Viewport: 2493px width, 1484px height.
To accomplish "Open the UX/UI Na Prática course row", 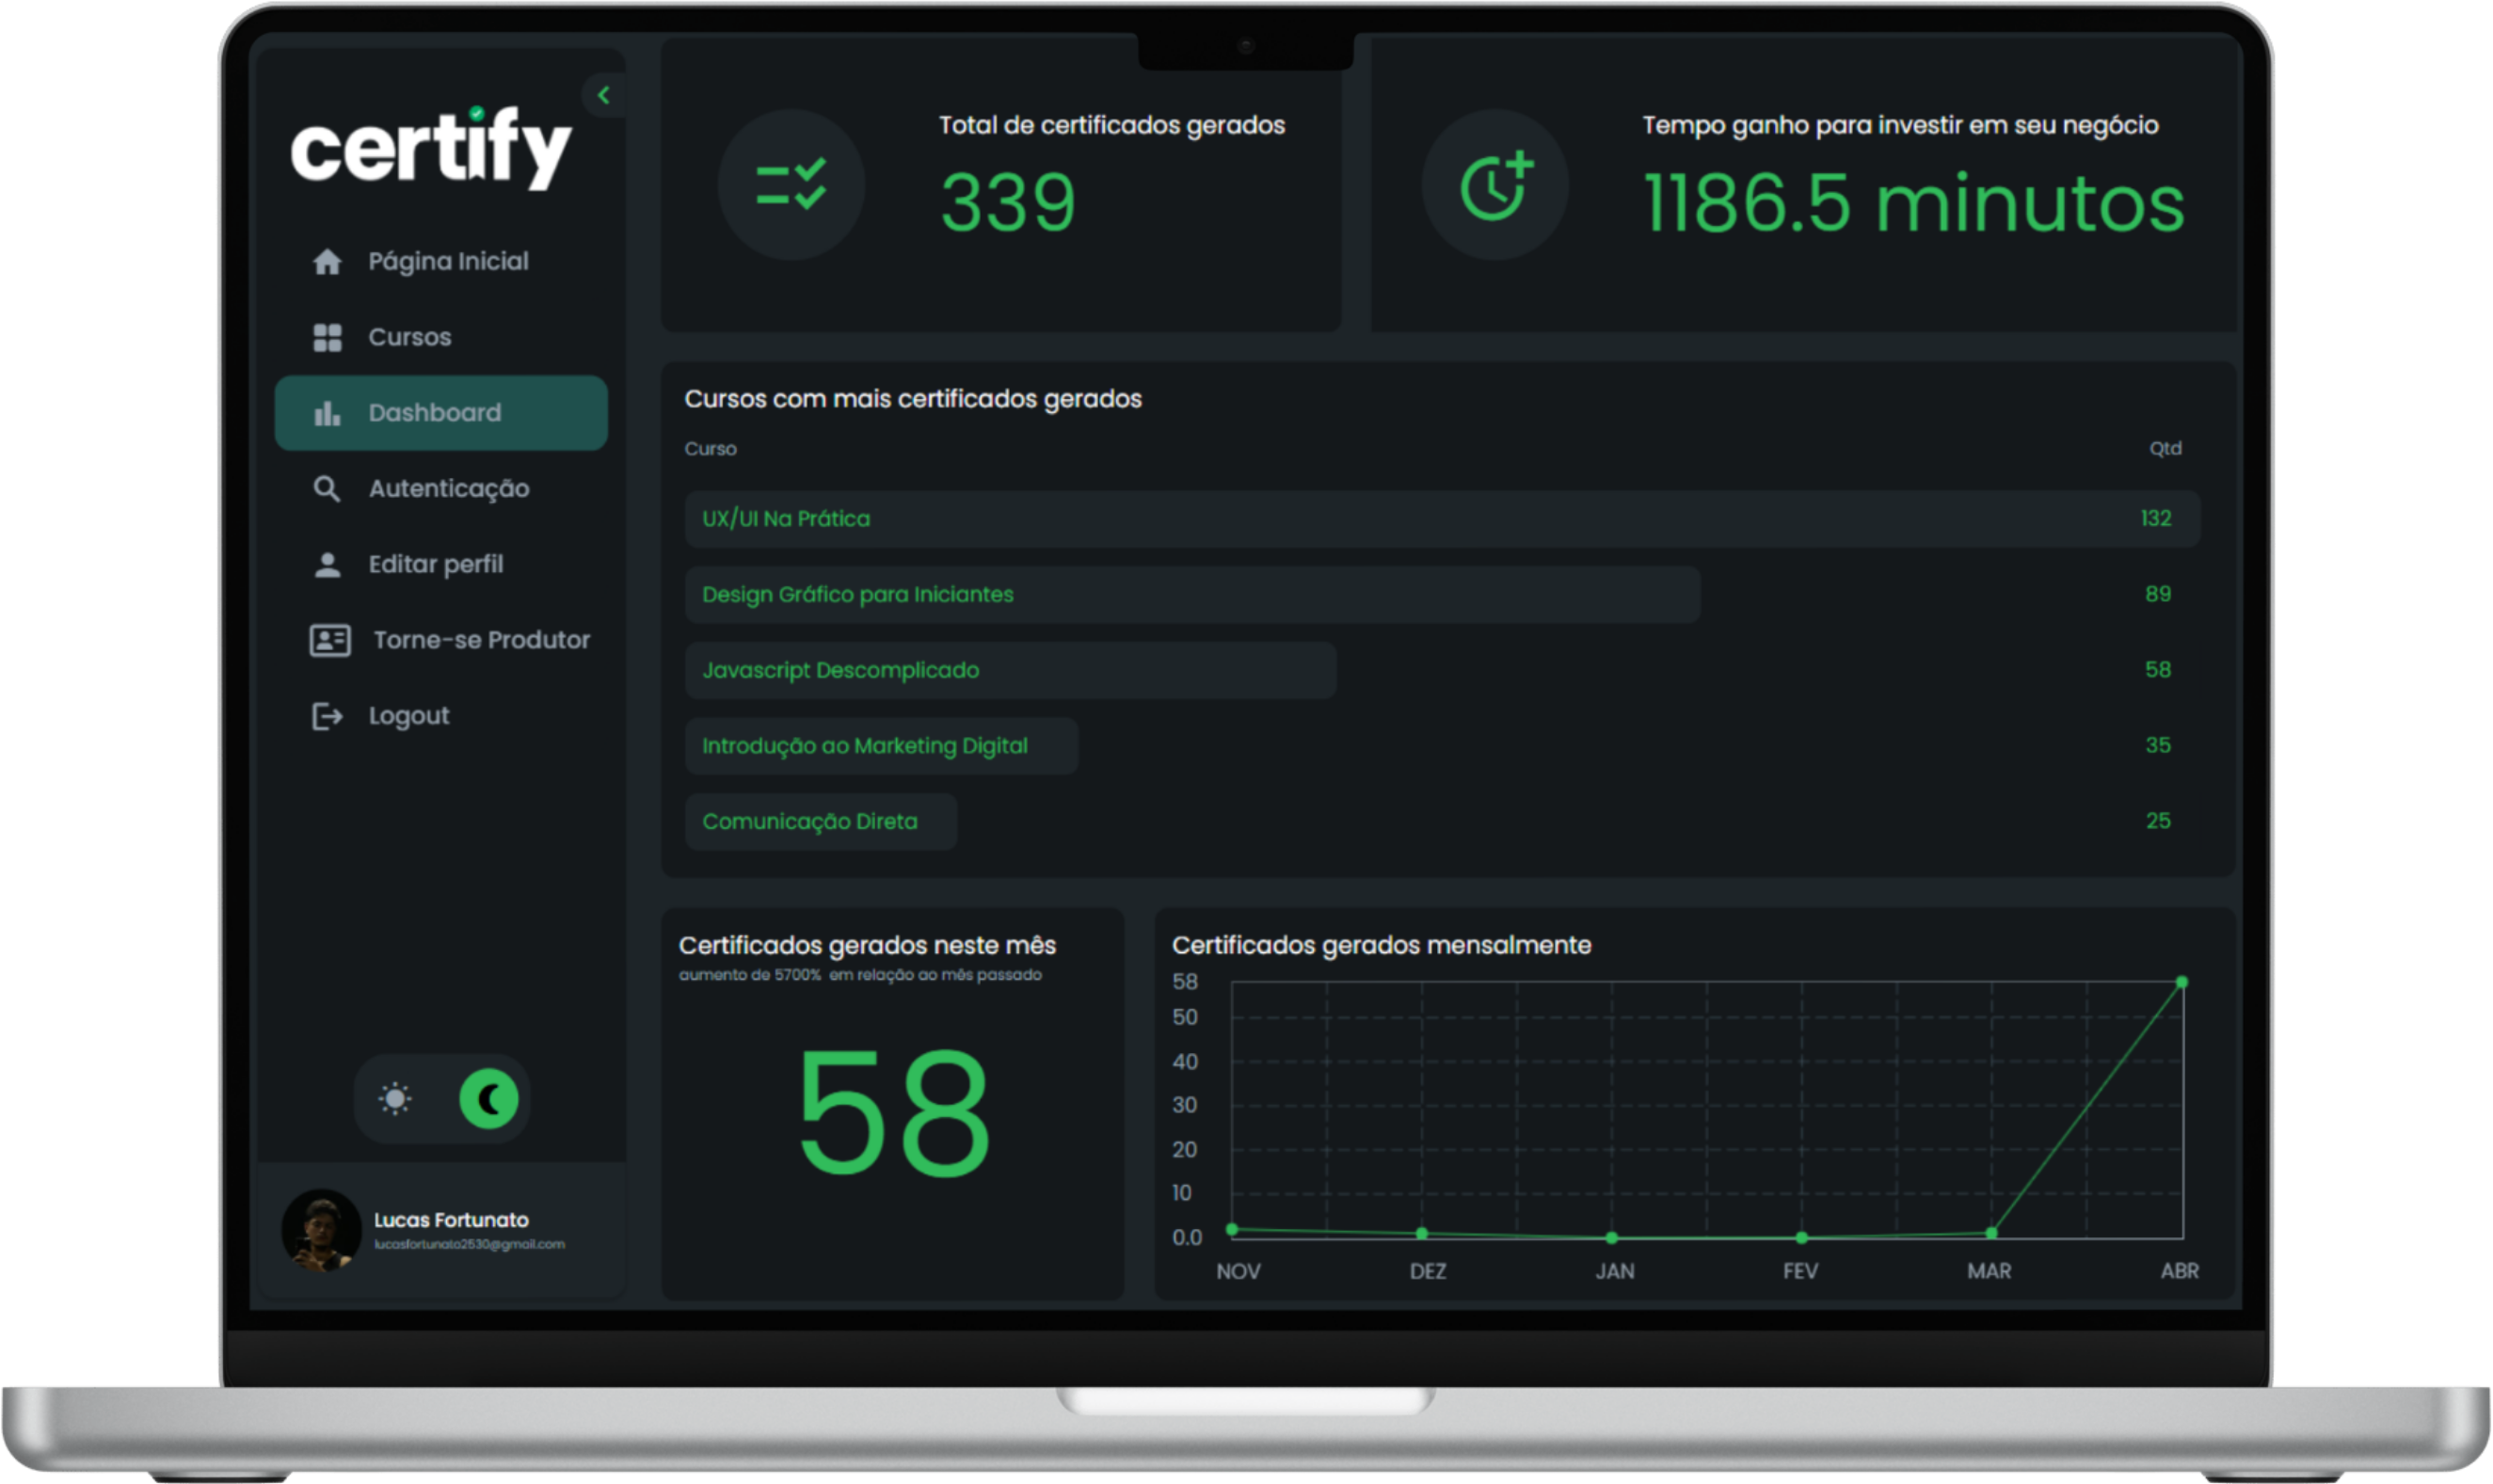I will (1441, 519).
